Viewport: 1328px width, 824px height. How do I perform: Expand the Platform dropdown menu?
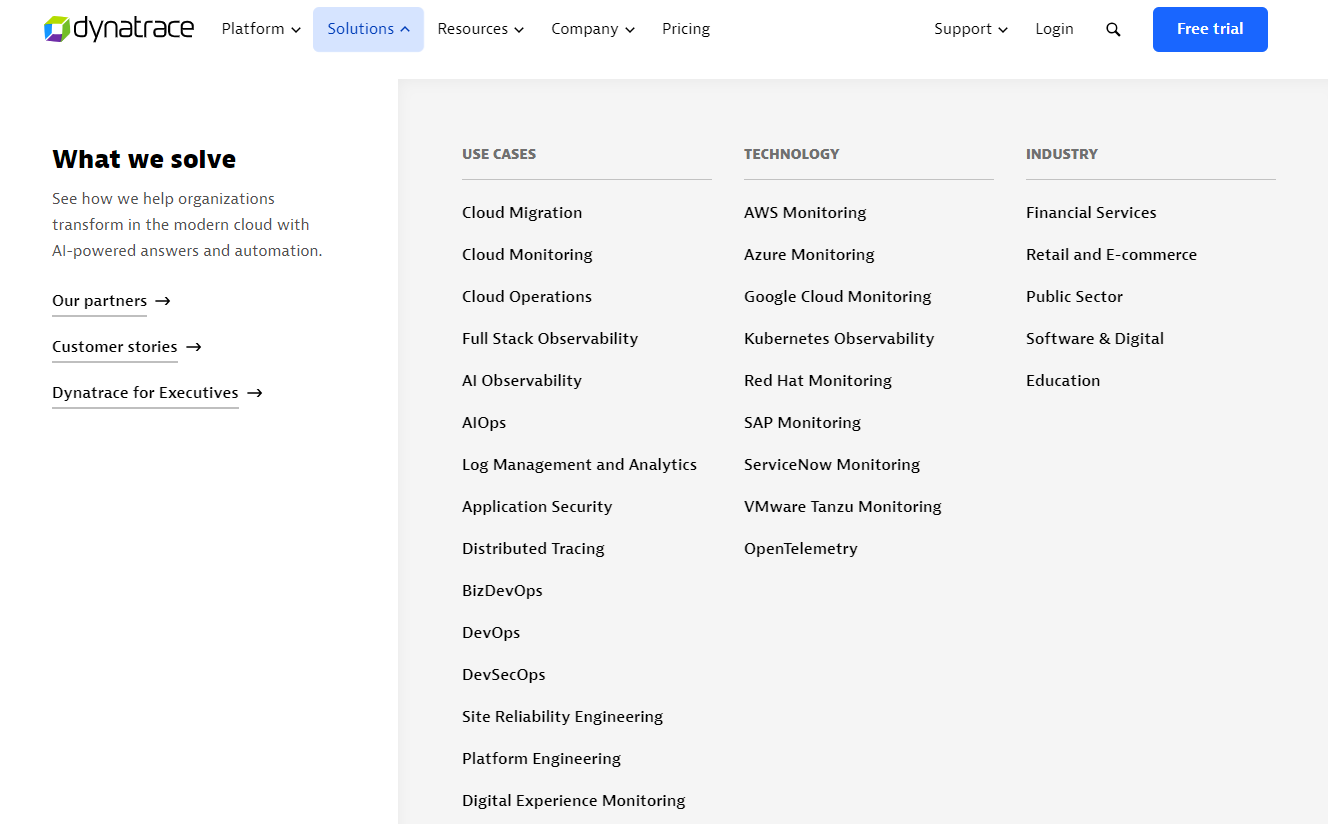click(261, 29)
